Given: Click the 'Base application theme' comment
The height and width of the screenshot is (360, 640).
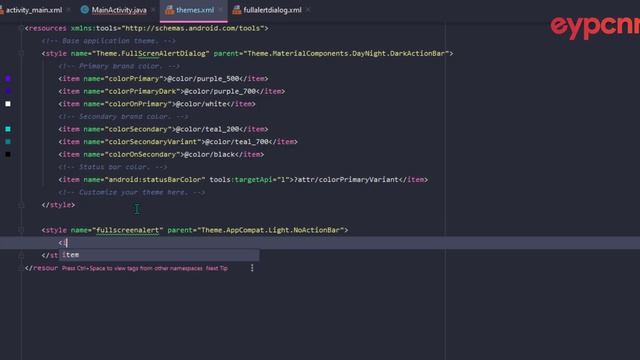Looking at the screenshot, I should tap(109, 41).
